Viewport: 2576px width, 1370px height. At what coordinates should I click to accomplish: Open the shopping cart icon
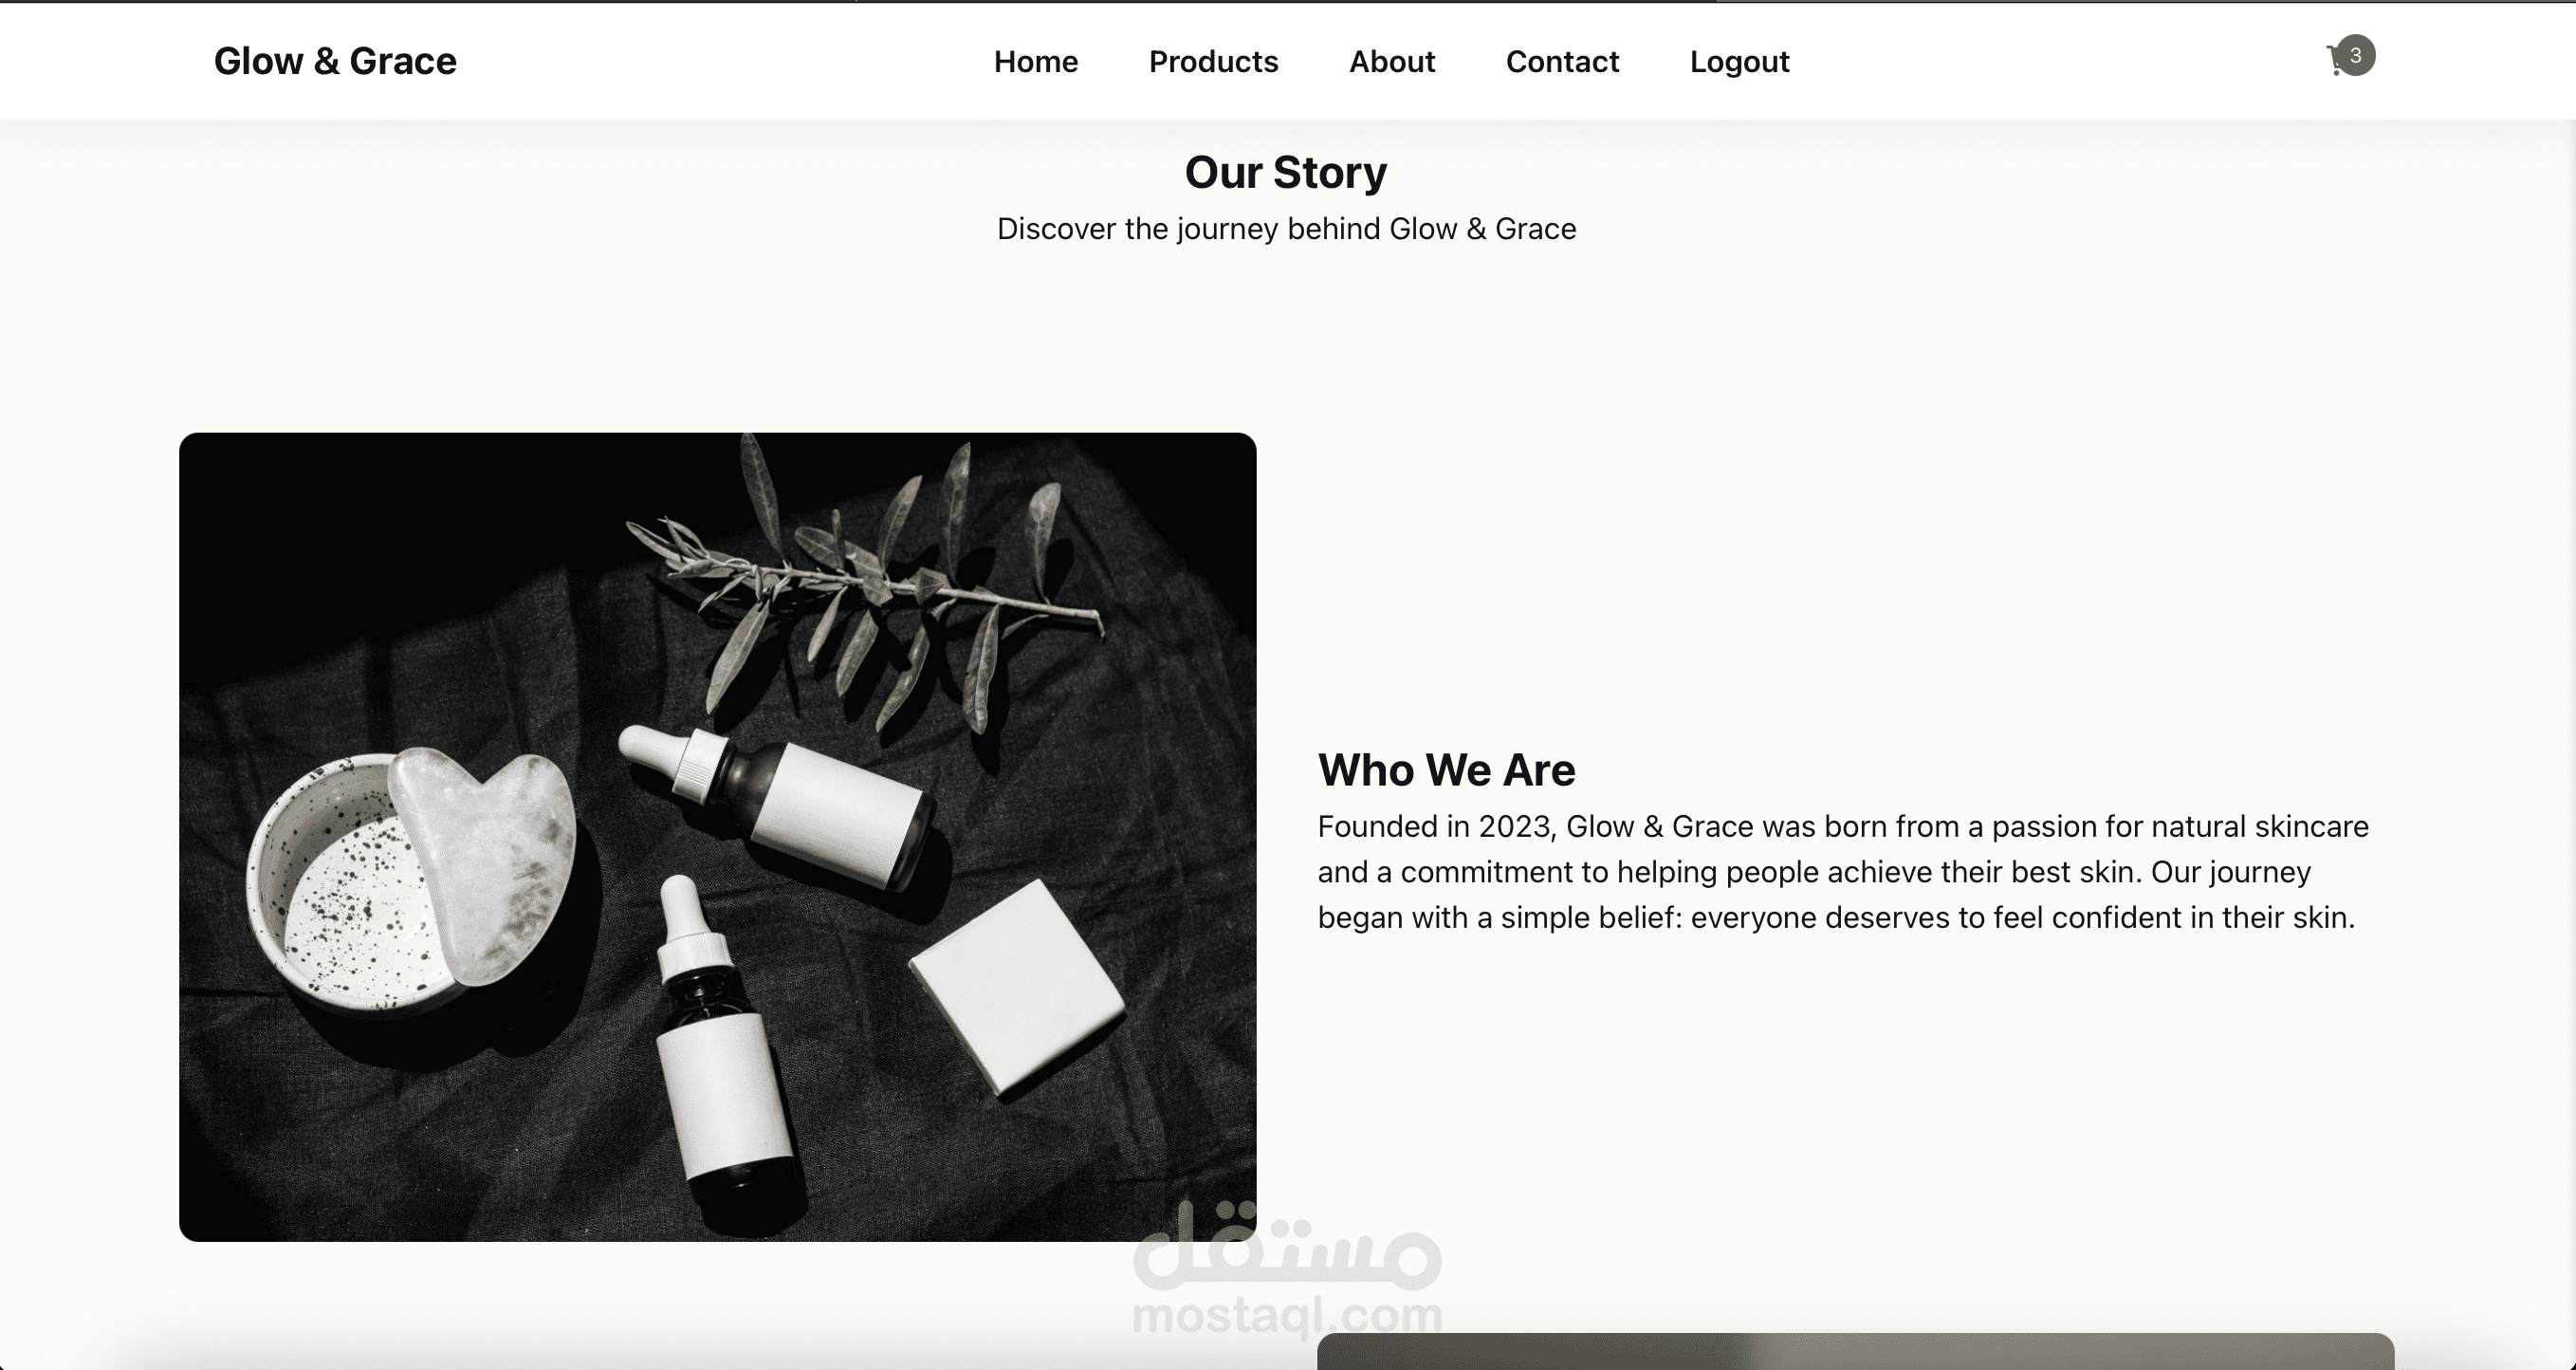pyautogui.click(x=2336, y=62)
